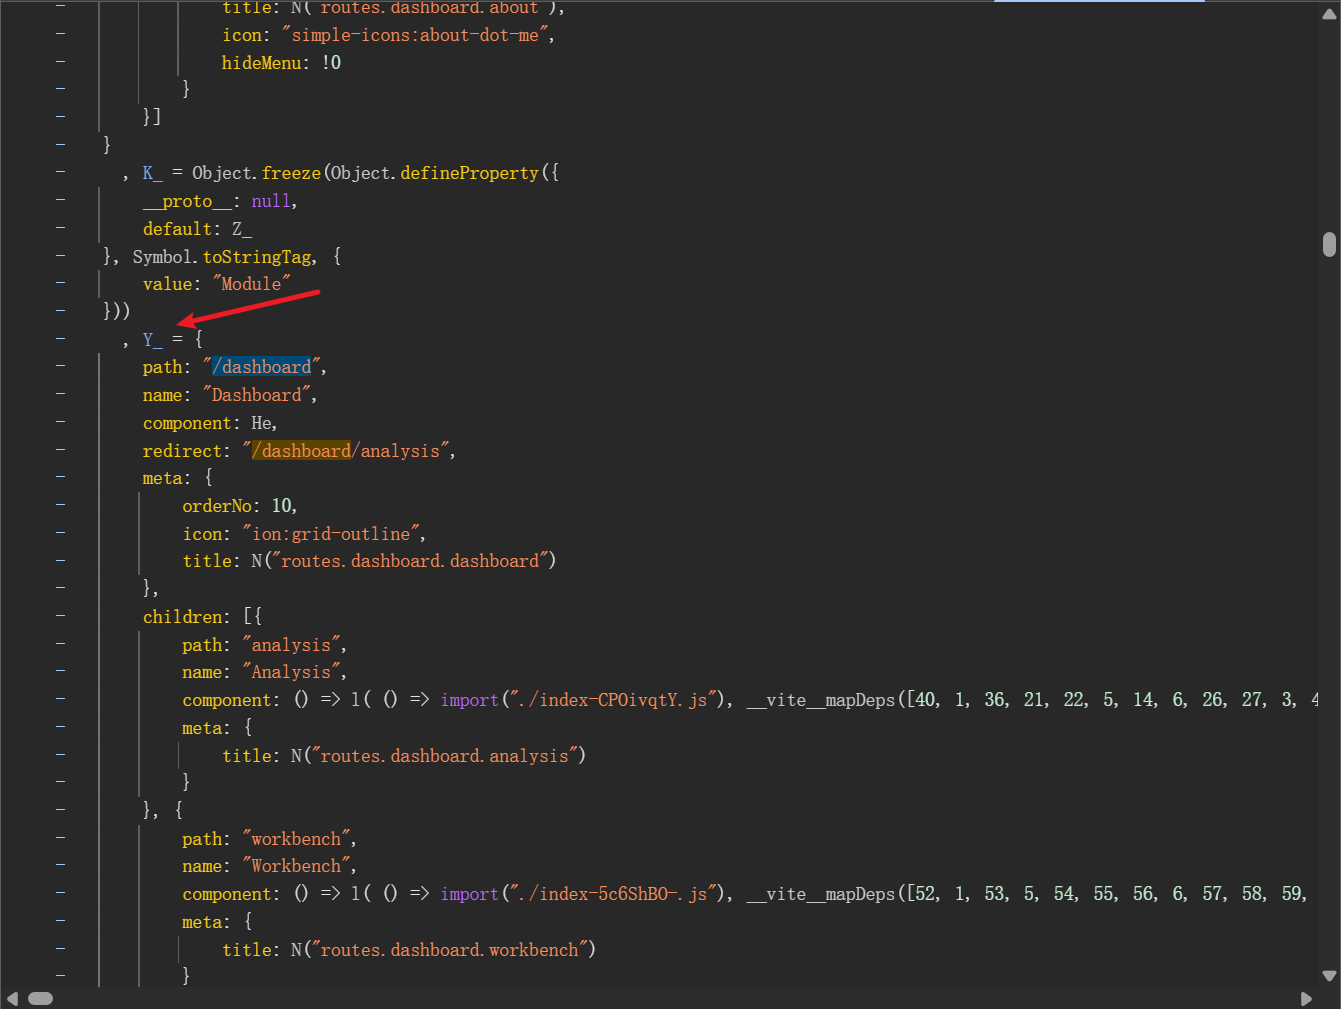Click the "simple-icons:about-dot-me" string
Image resolution: width=1341 pixels, height=1009 pixels.
tap(415, 35)
